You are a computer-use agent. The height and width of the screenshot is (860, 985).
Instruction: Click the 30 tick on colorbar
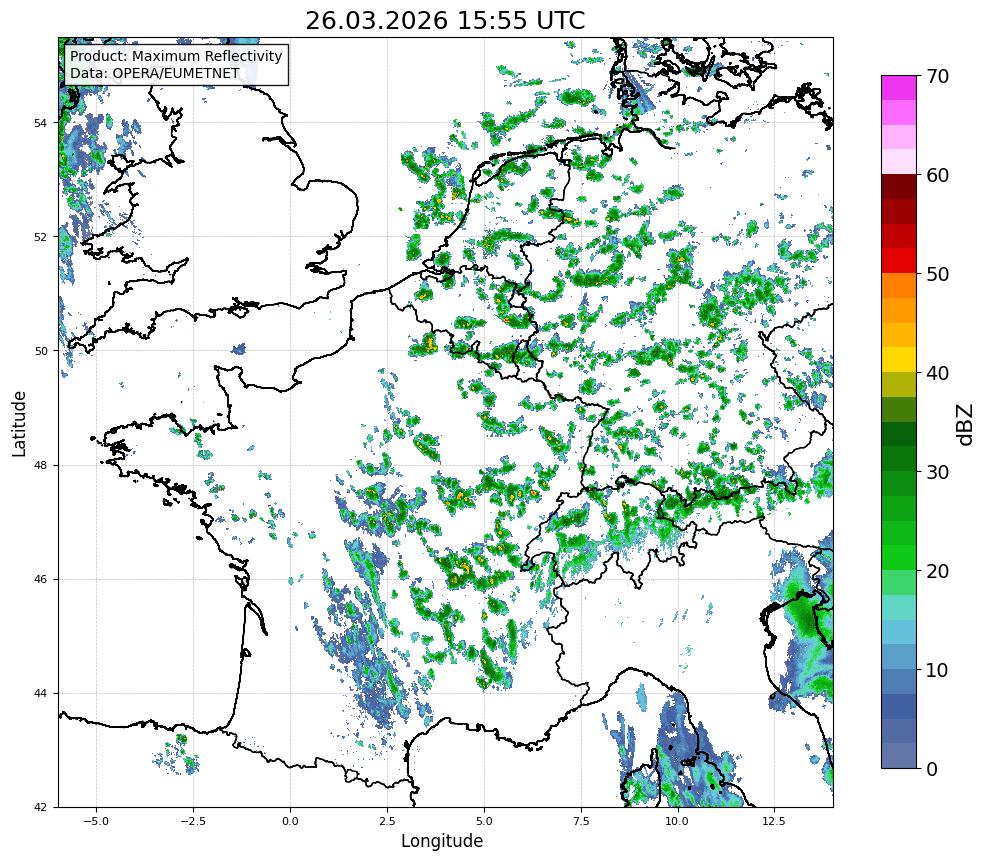coord(937,472)
